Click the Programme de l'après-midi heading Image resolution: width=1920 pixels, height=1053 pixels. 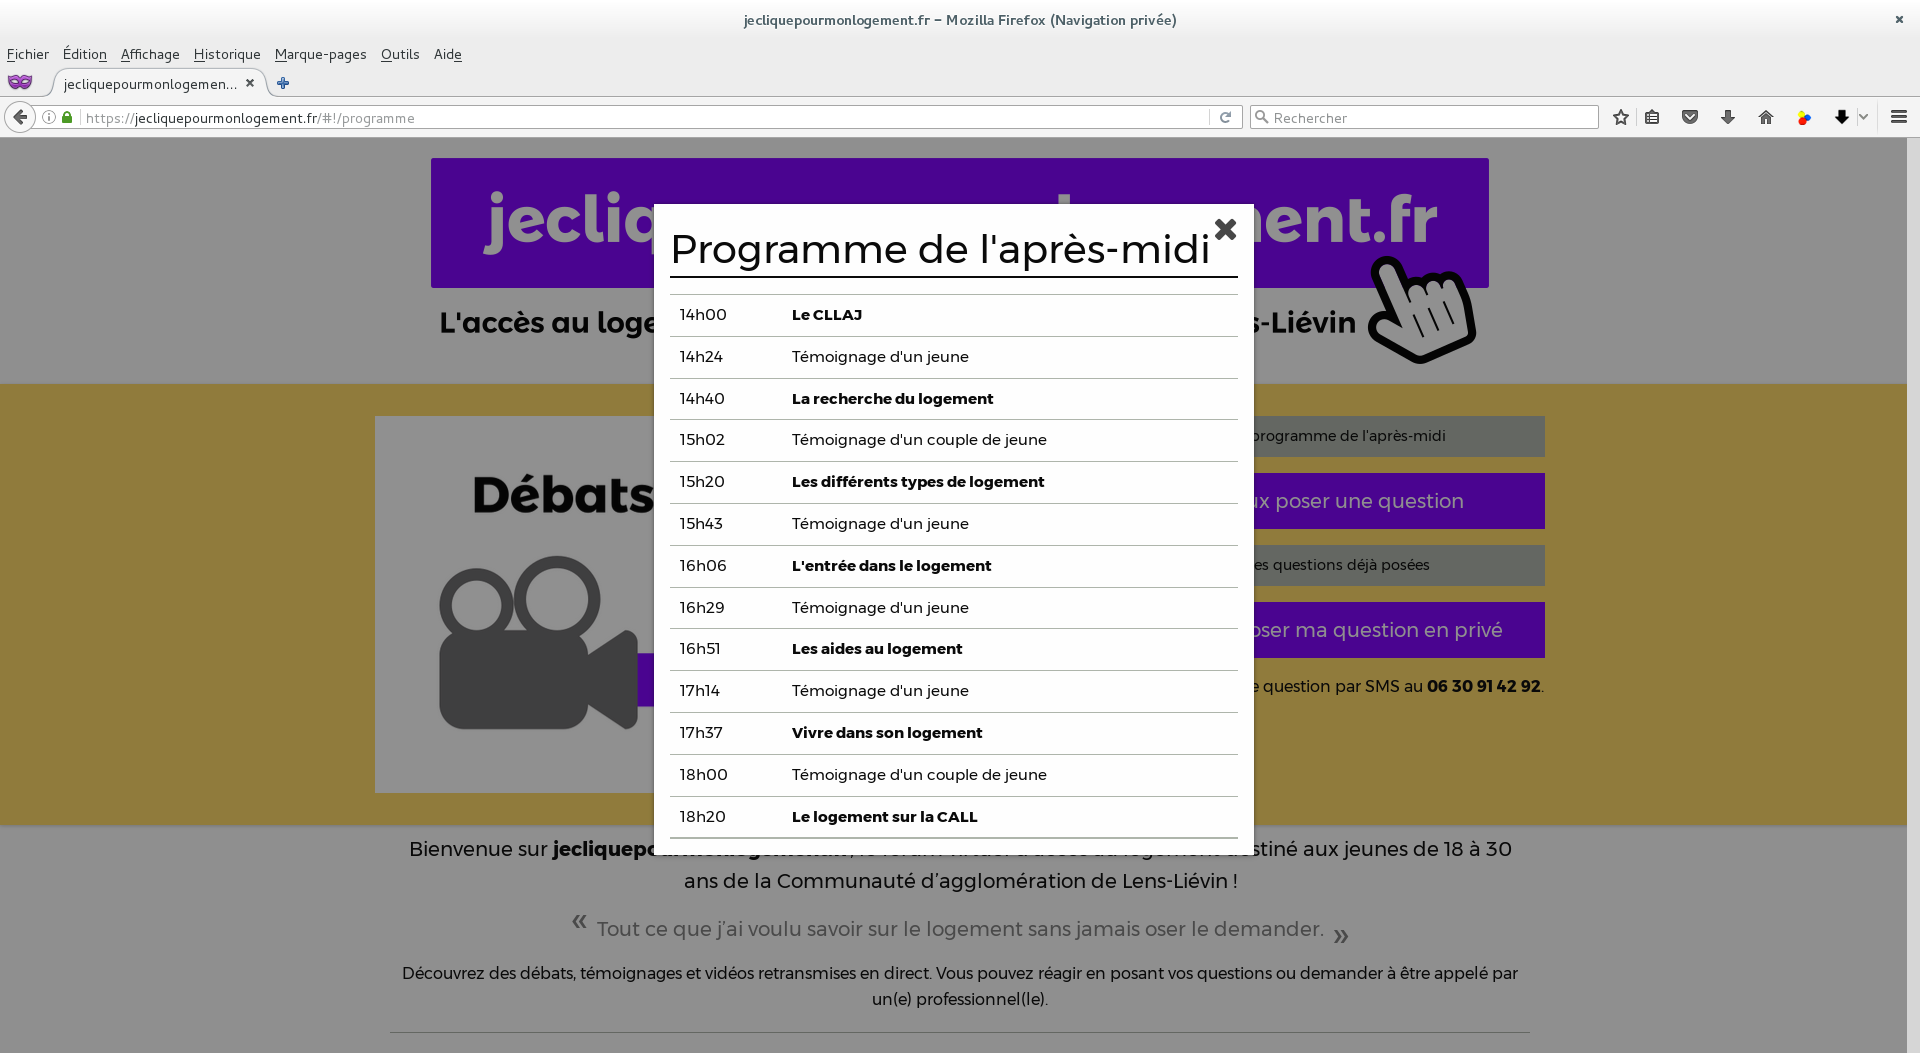point(940,249)
